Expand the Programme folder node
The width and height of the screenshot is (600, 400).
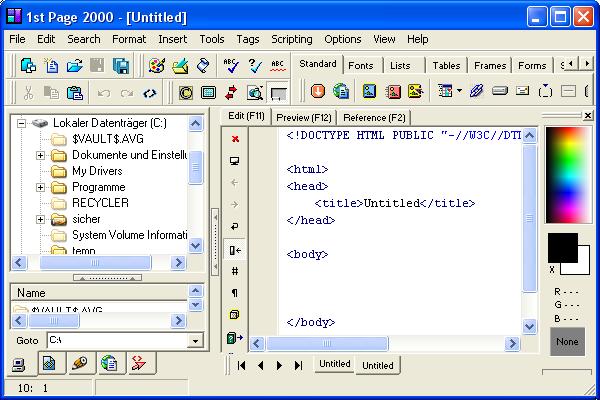point(40,187)
